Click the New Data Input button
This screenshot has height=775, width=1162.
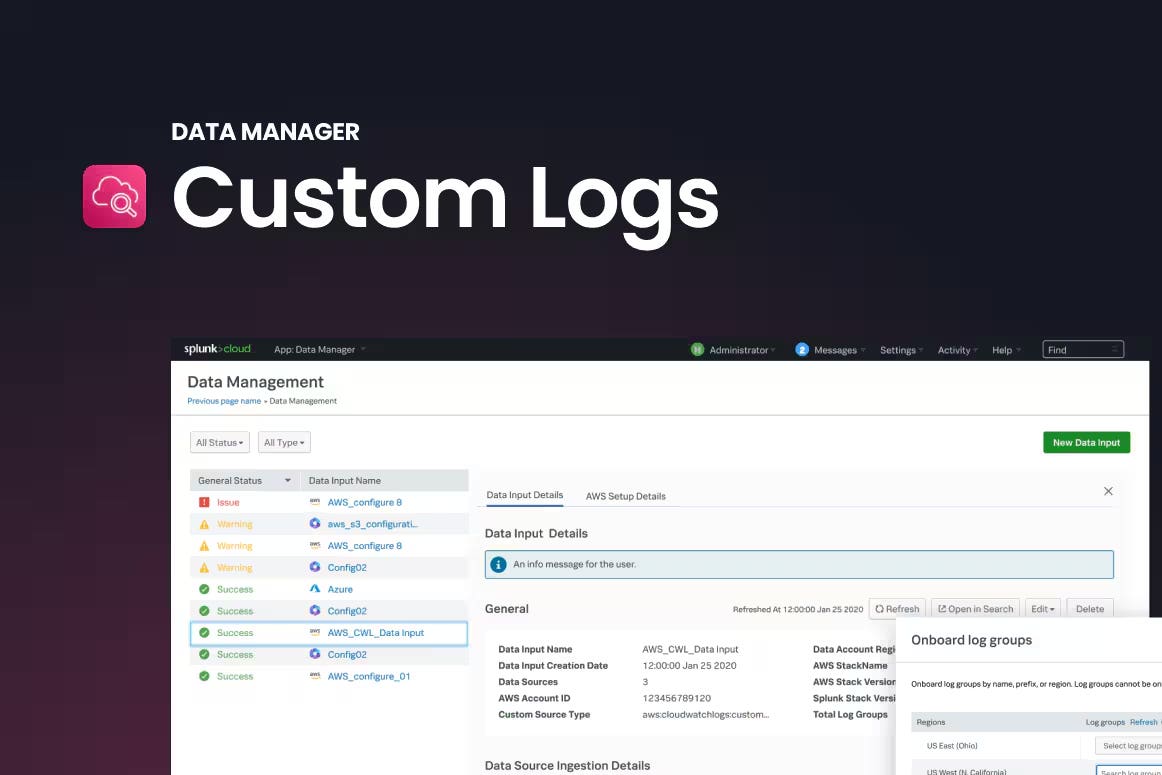1086,442
